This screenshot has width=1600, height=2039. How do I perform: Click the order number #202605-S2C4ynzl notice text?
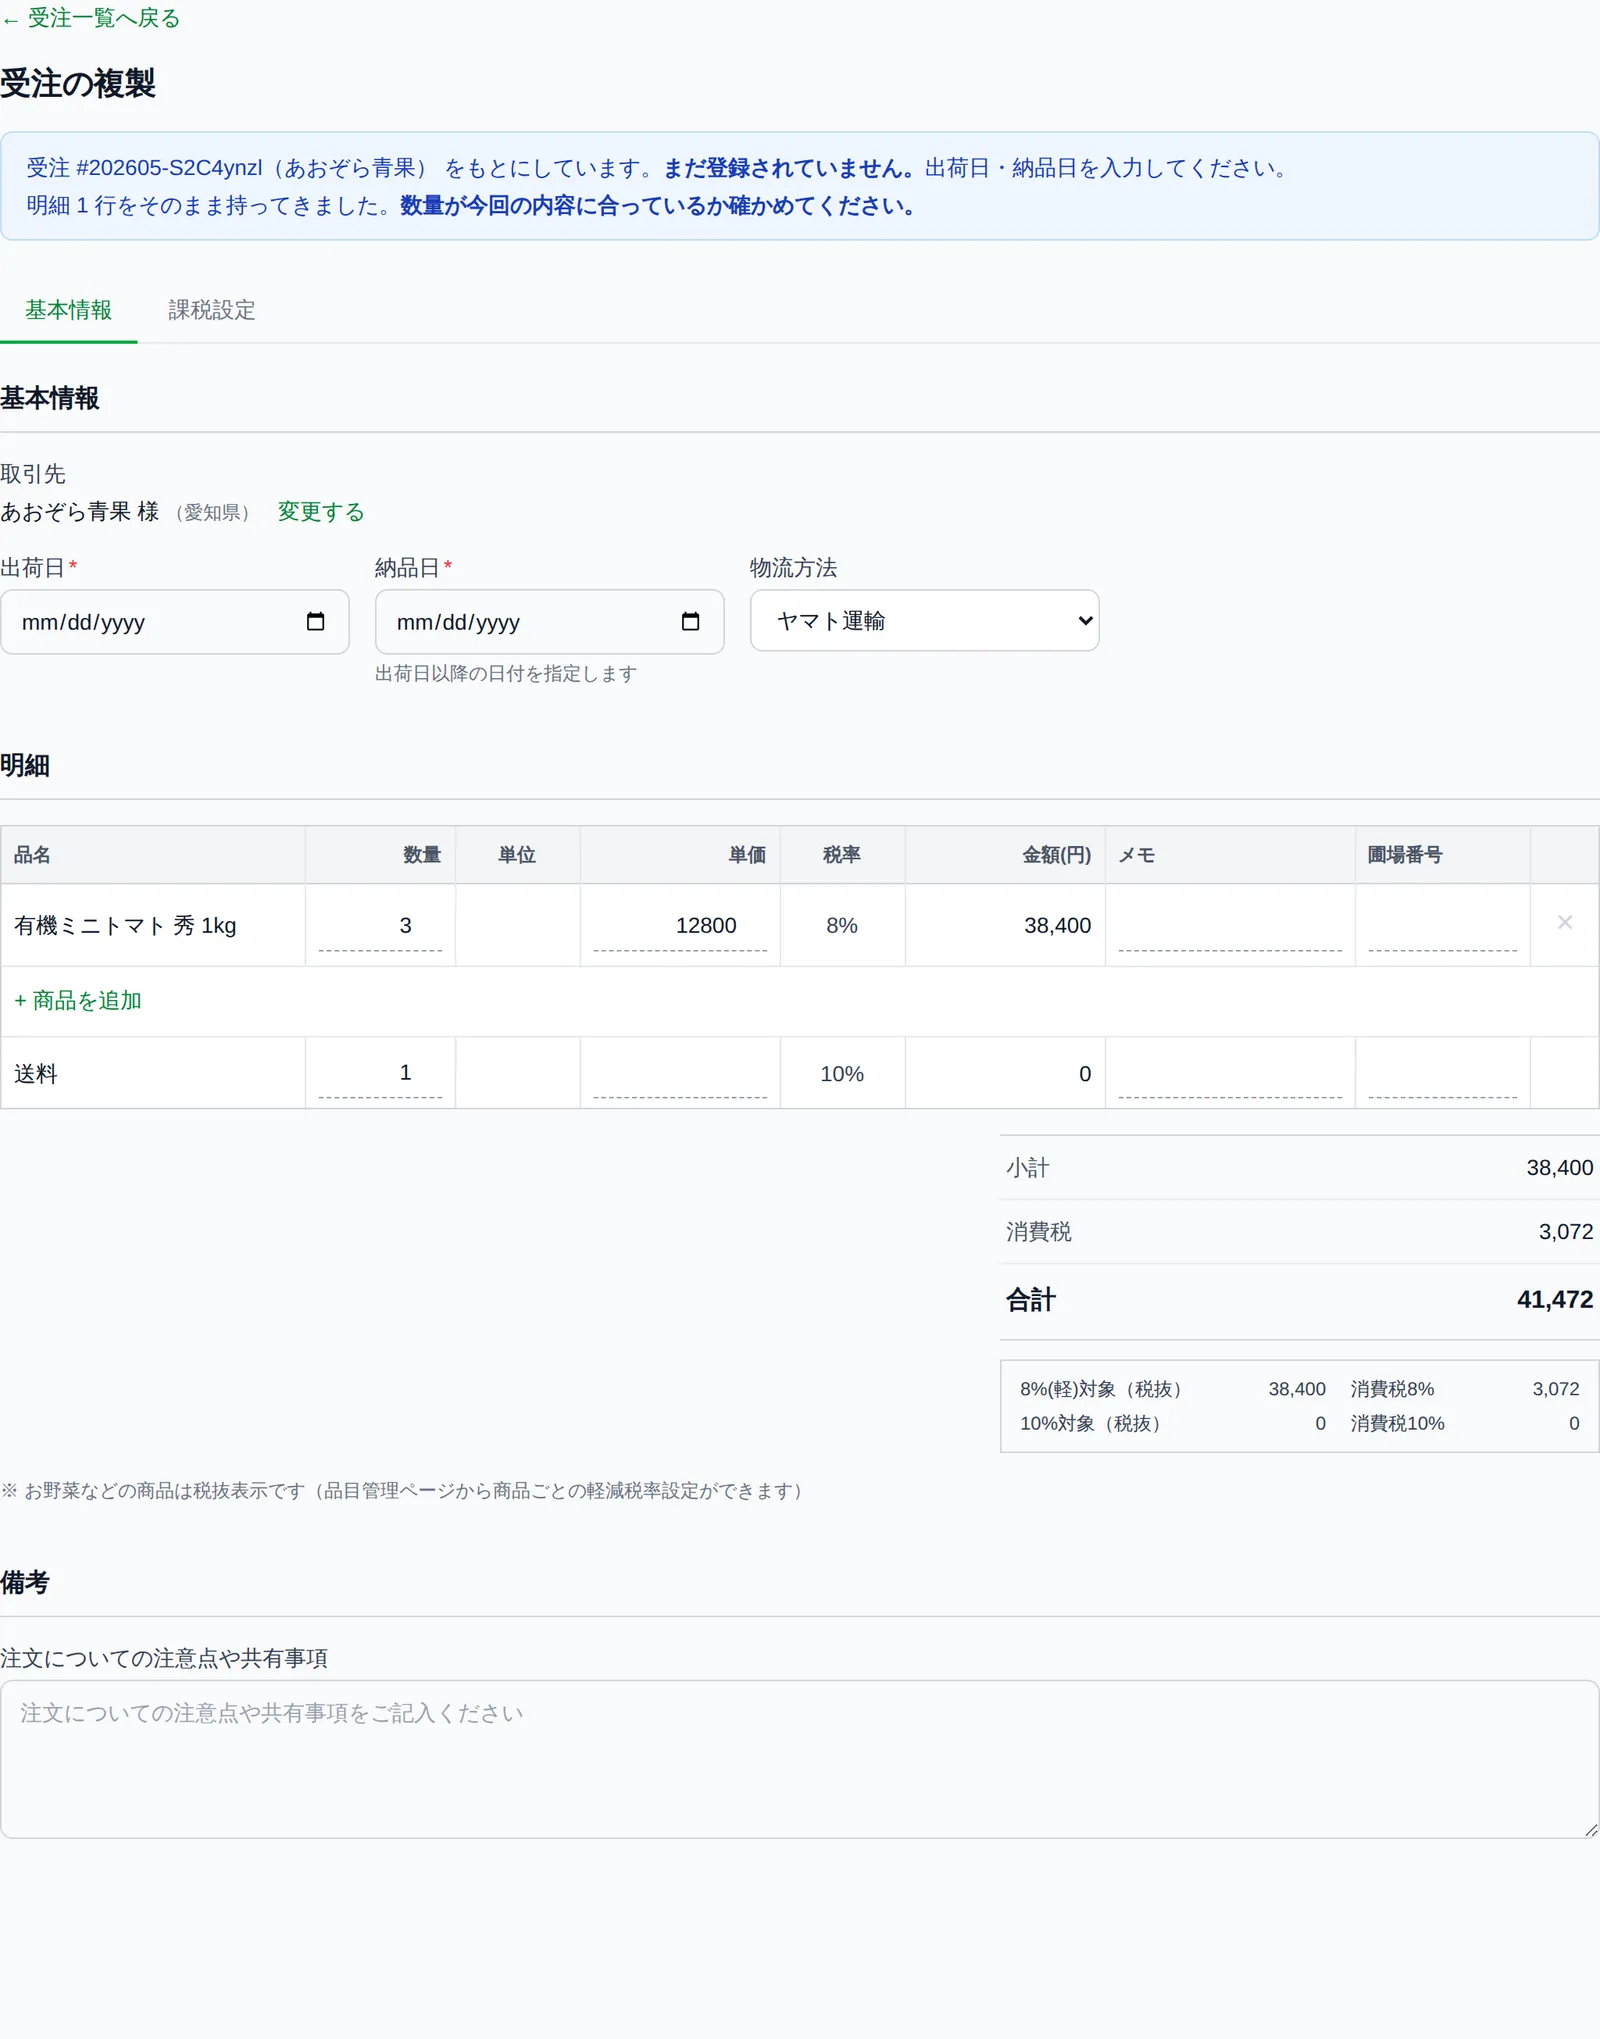click(170, 168)
